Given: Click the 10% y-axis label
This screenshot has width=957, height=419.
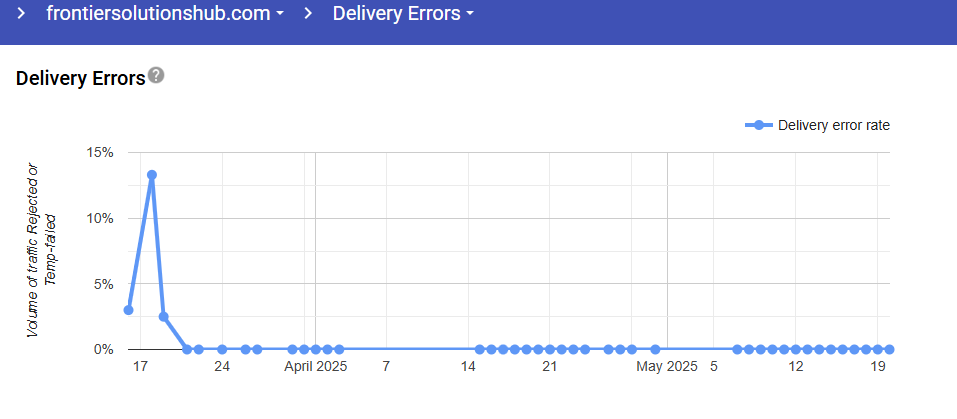Looking at the screenshot, I should point(101,218).
